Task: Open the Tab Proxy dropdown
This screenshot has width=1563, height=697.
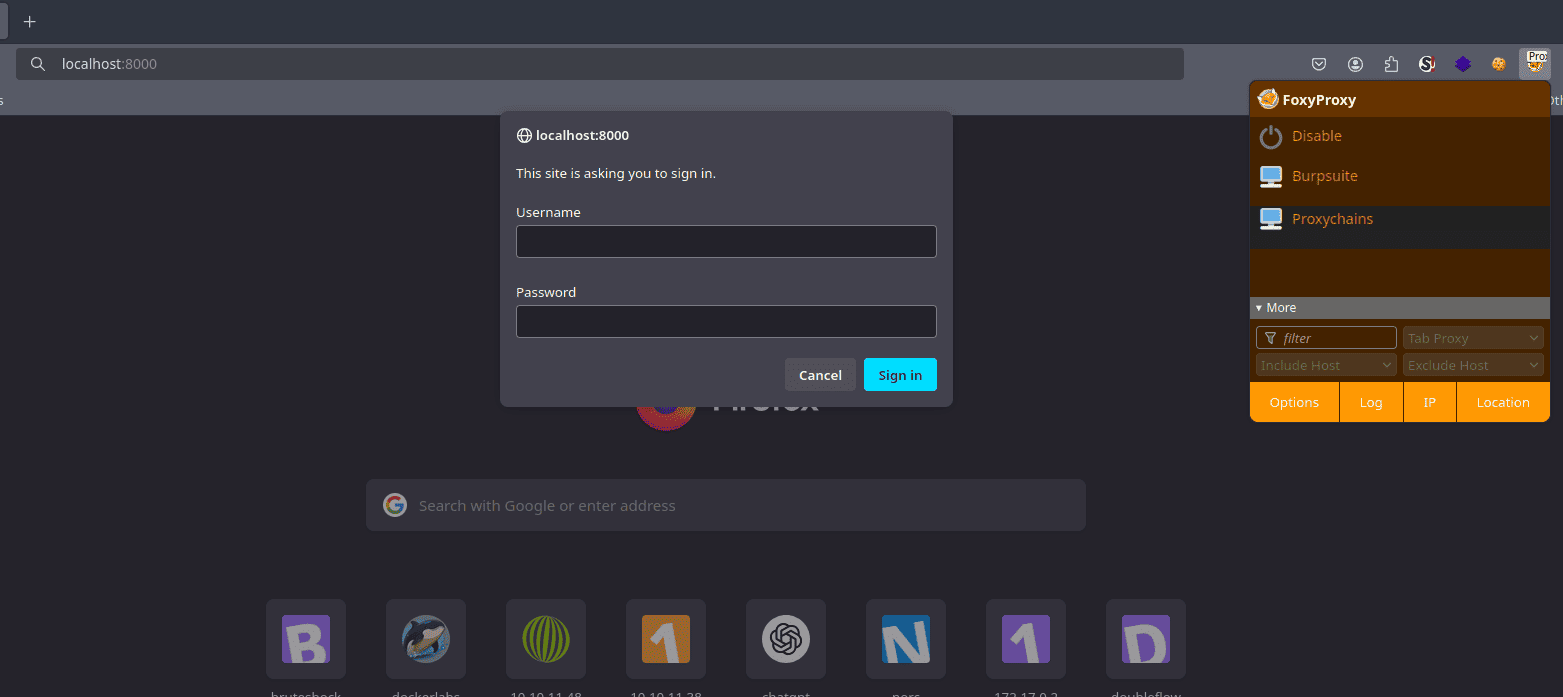Action: (x=1472, y=339)
